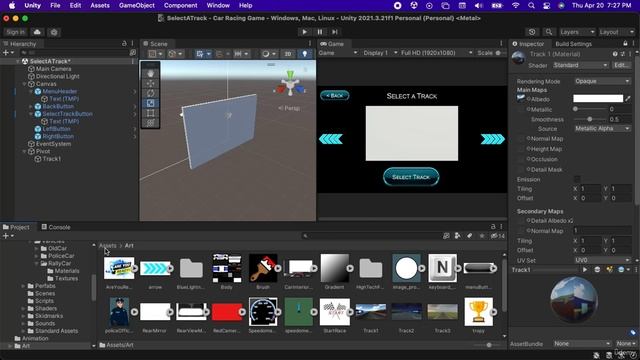Toggle 2D view mode in Scene

click(288, 53)
